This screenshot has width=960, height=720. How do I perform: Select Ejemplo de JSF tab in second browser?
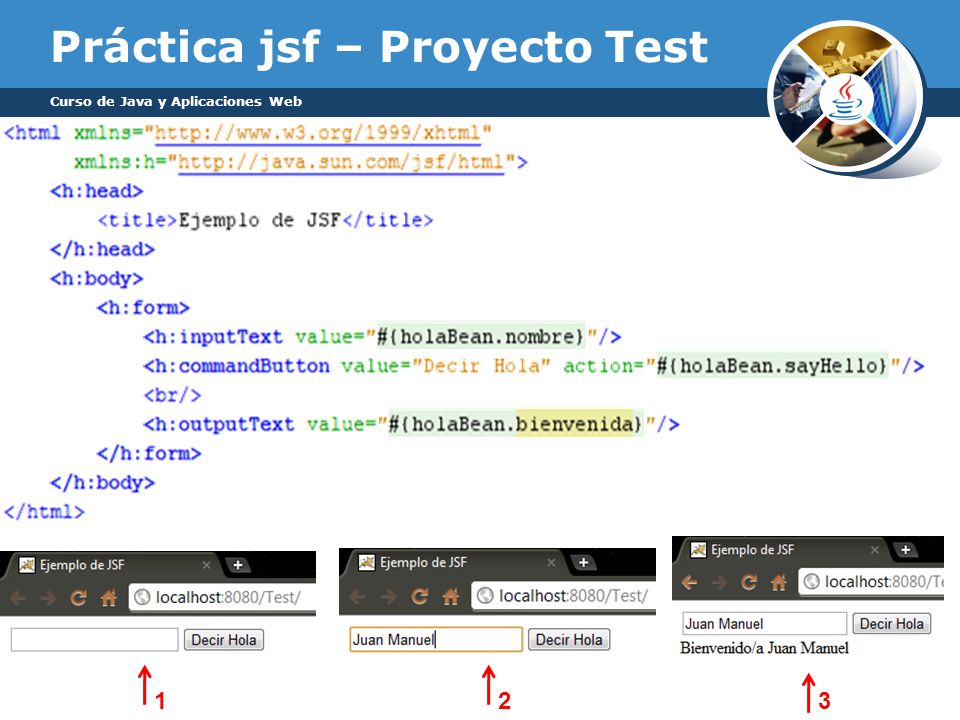click(453, 563)
